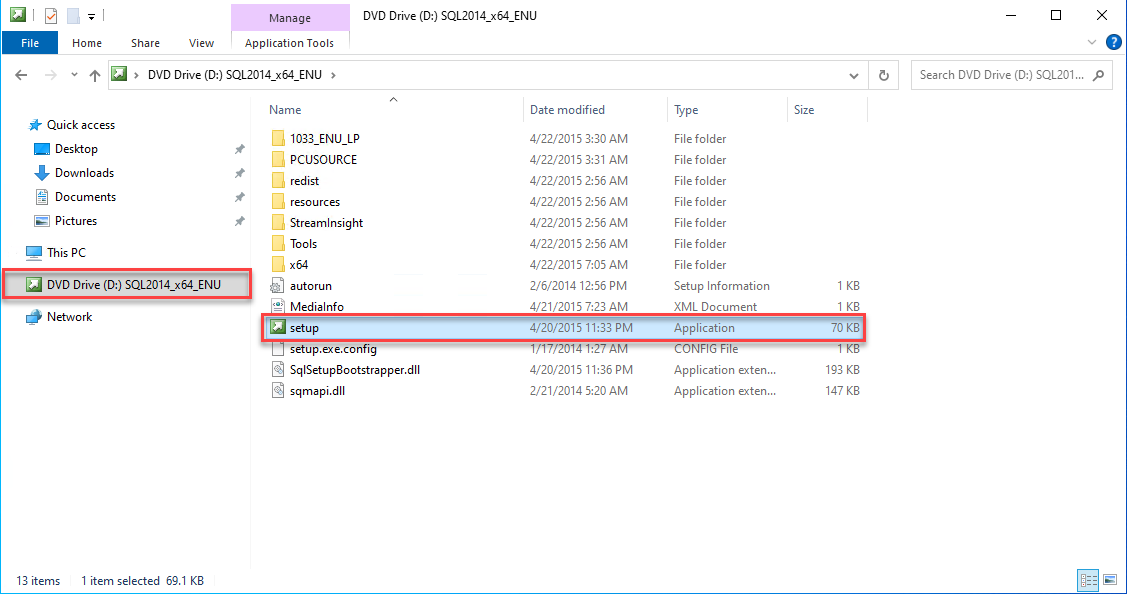
Task: Unpin Desktop using its pin icon
Action: pos(239,150)
